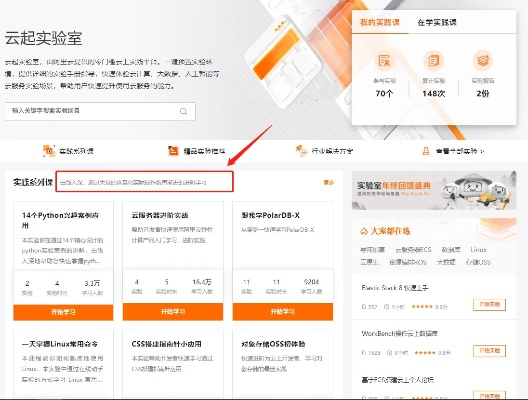Screen dimensions: 528x400
Task: Open 基于ECS搭建云上个人论坛 lab title
Action: pyautogui.click(x=397, y=380)
